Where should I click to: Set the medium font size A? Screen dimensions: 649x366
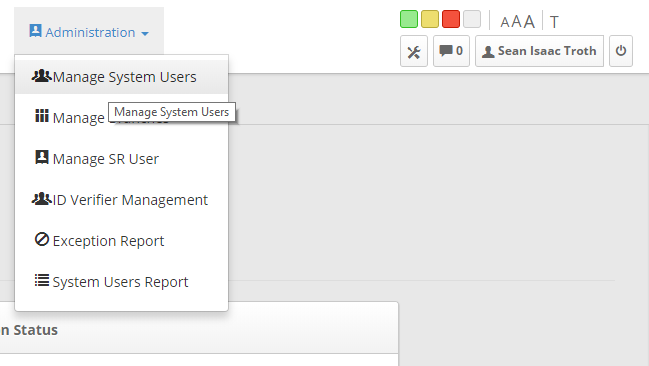click(516, 22)
